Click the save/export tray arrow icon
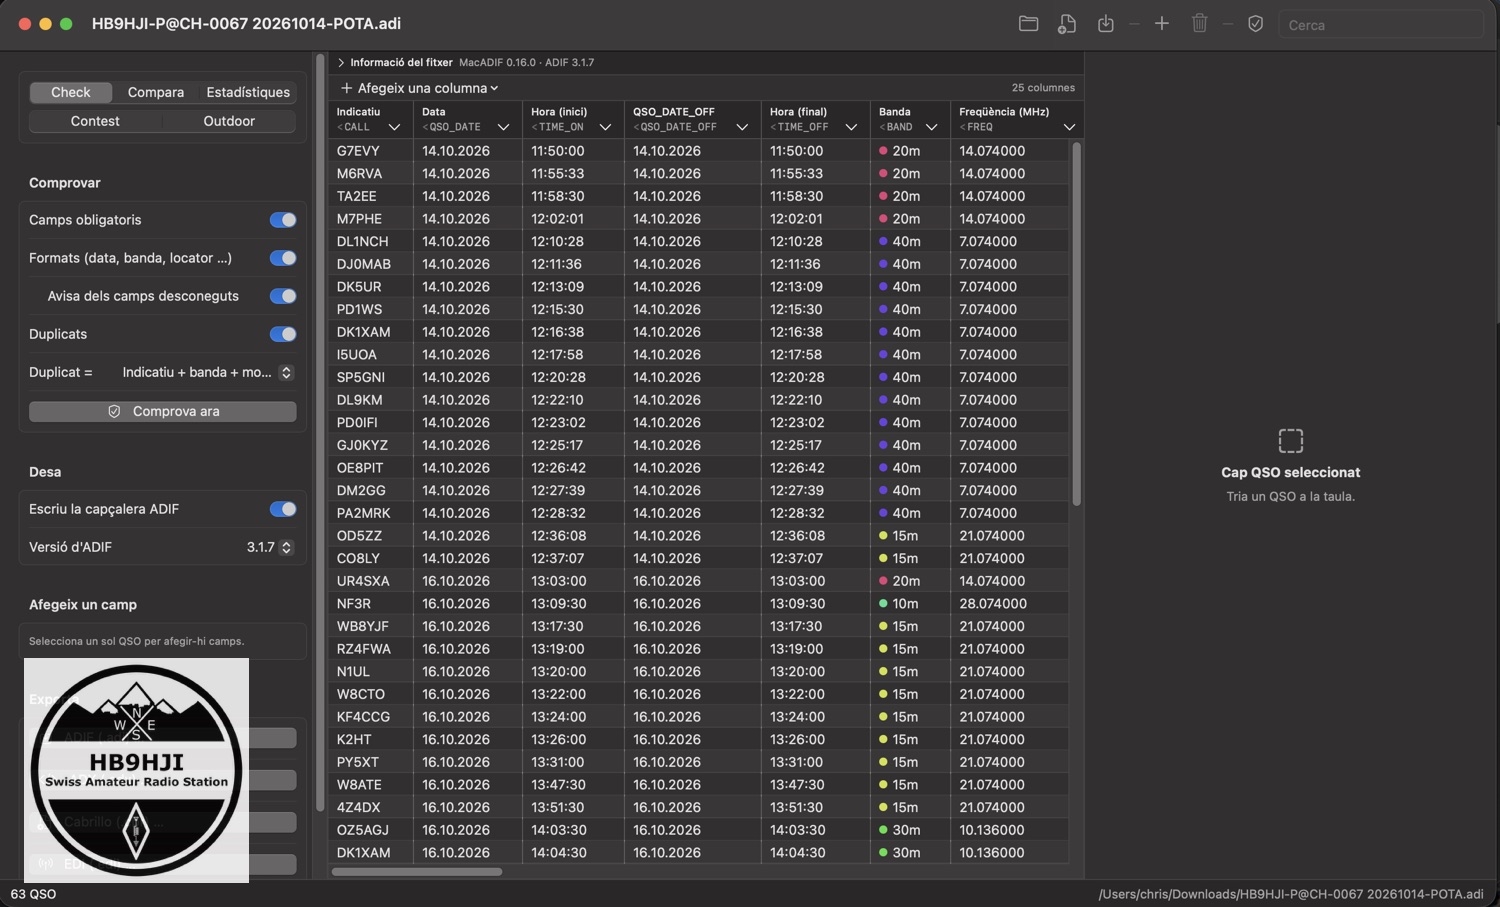 (x=1105, y=24)
